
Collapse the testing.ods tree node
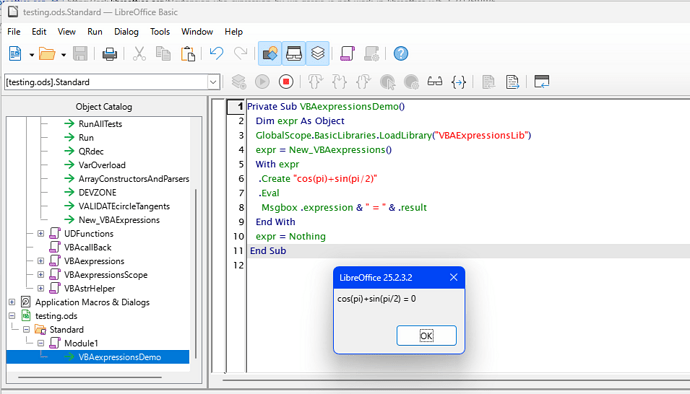(12, 316)
